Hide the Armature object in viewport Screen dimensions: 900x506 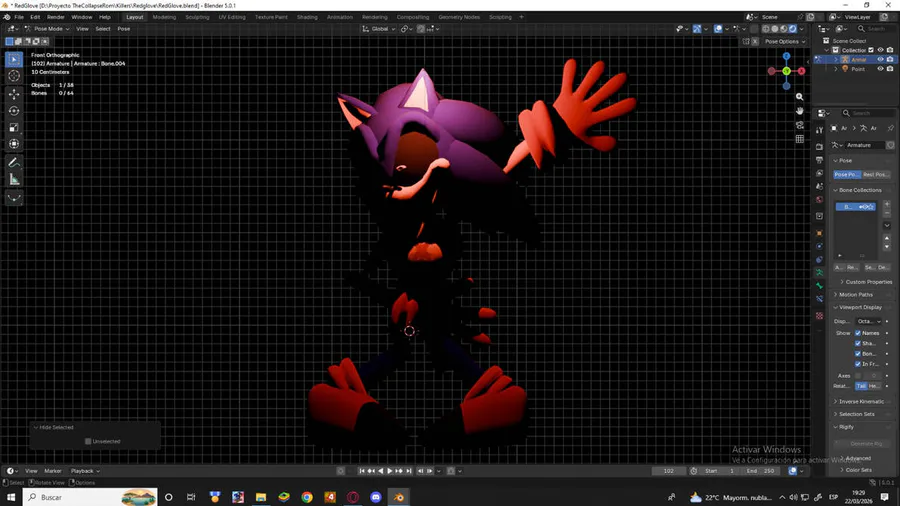pos(880,59)
